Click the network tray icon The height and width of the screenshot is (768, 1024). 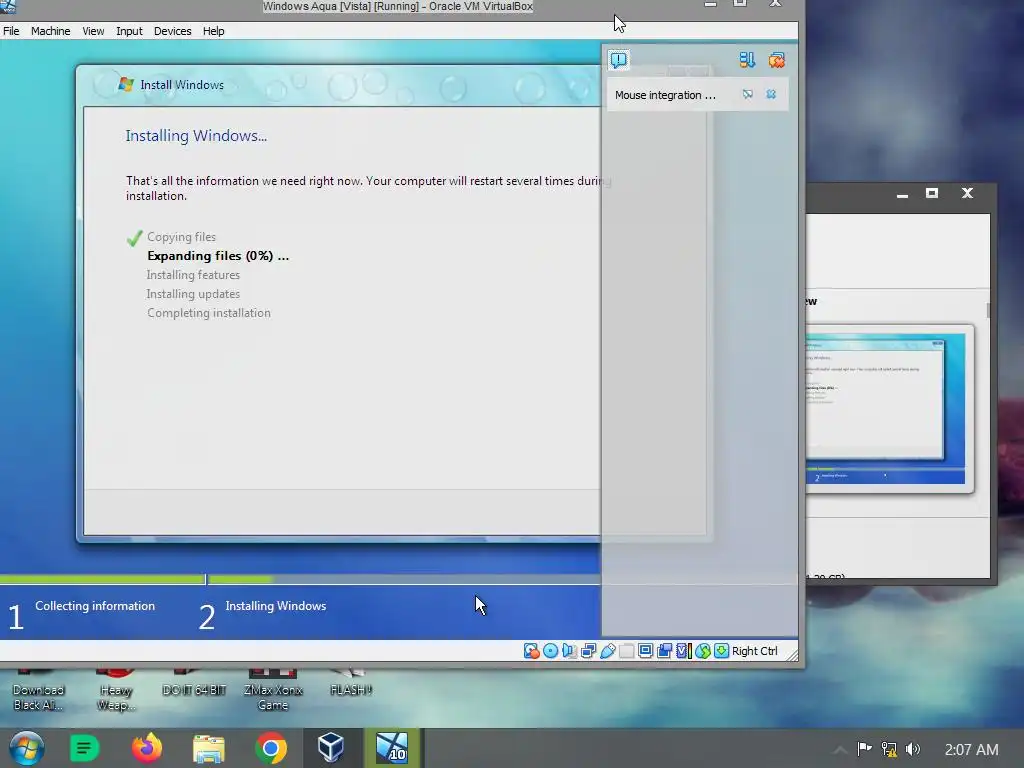coord(889,749)
